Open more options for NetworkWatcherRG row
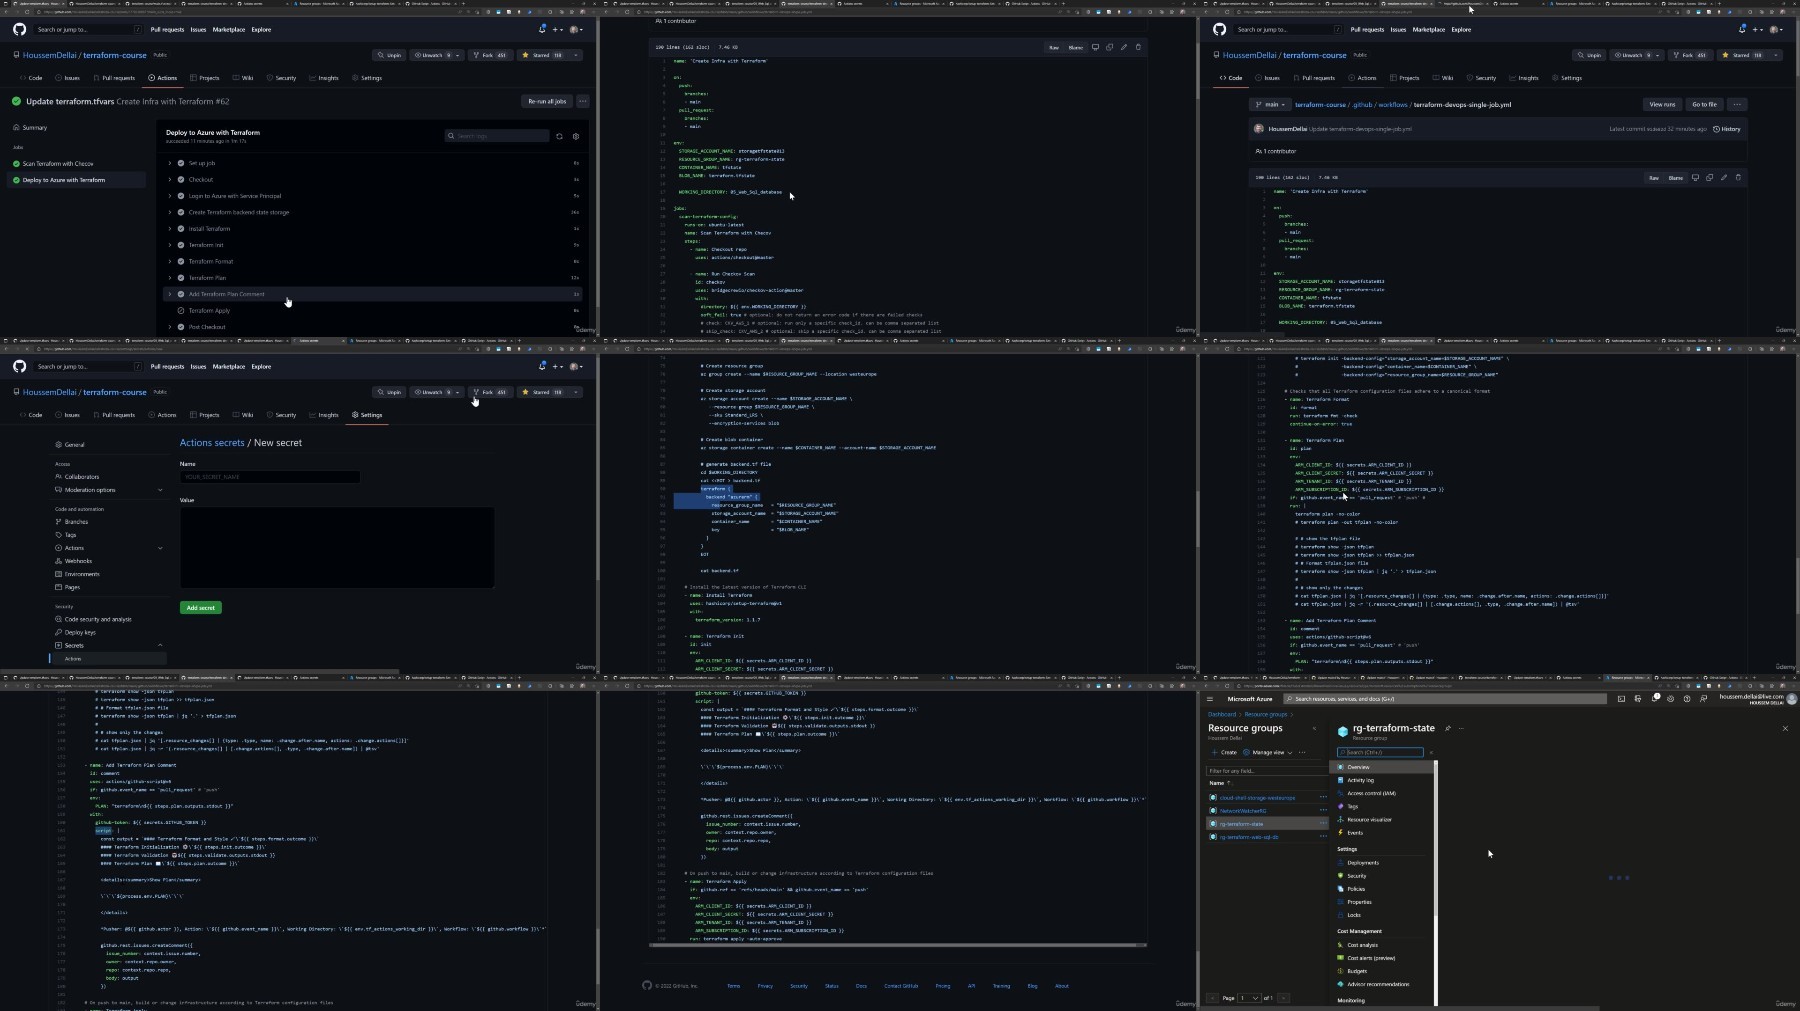The width and height of the screenshot is (1800, 1011). click(x=1323, y=811)
